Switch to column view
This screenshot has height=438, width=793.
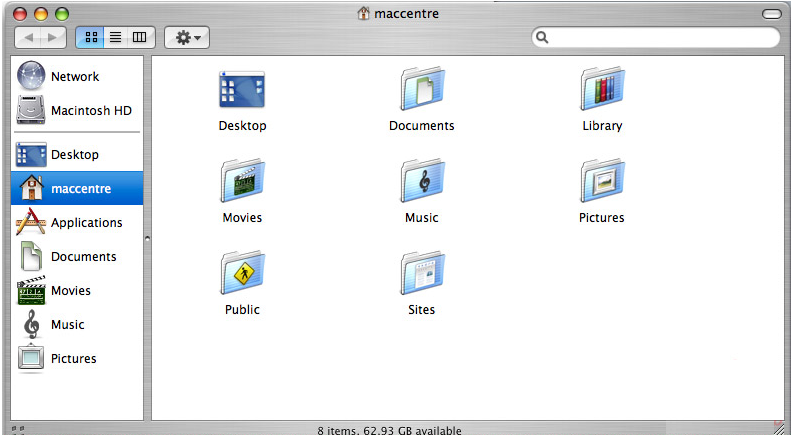pos(140,37)
